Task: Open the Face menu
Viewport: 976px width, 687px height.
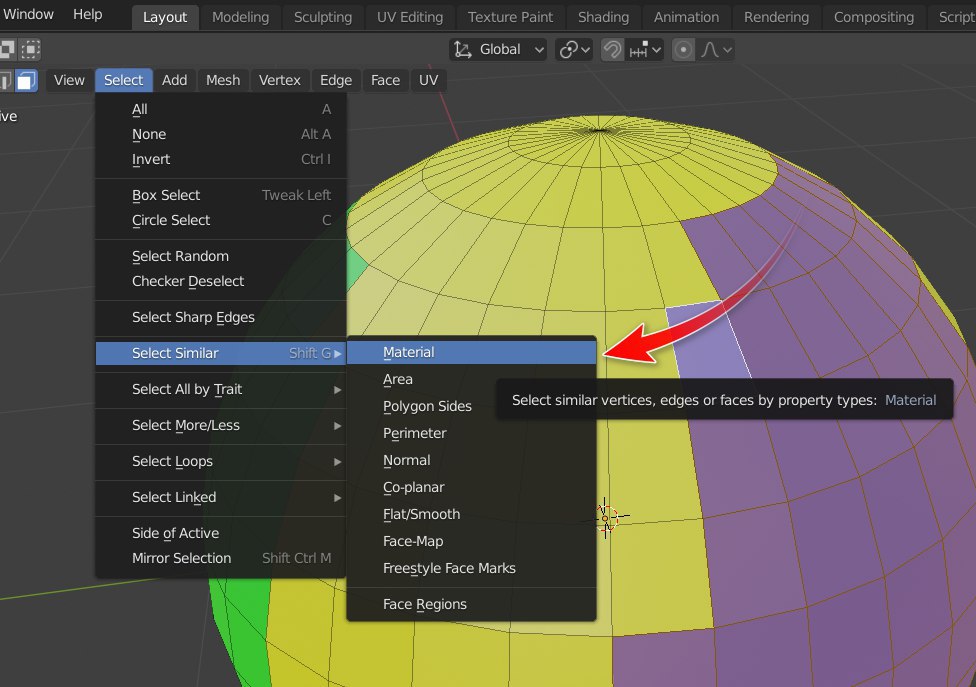Action: 385,80
